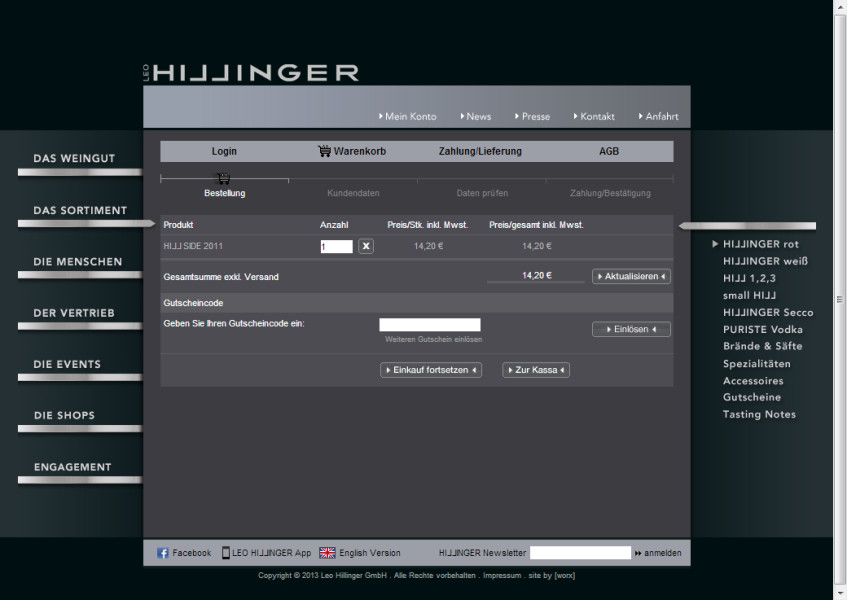Open Spezialitäten category
This screenshot has height=600, width=847.
(757, 364)
